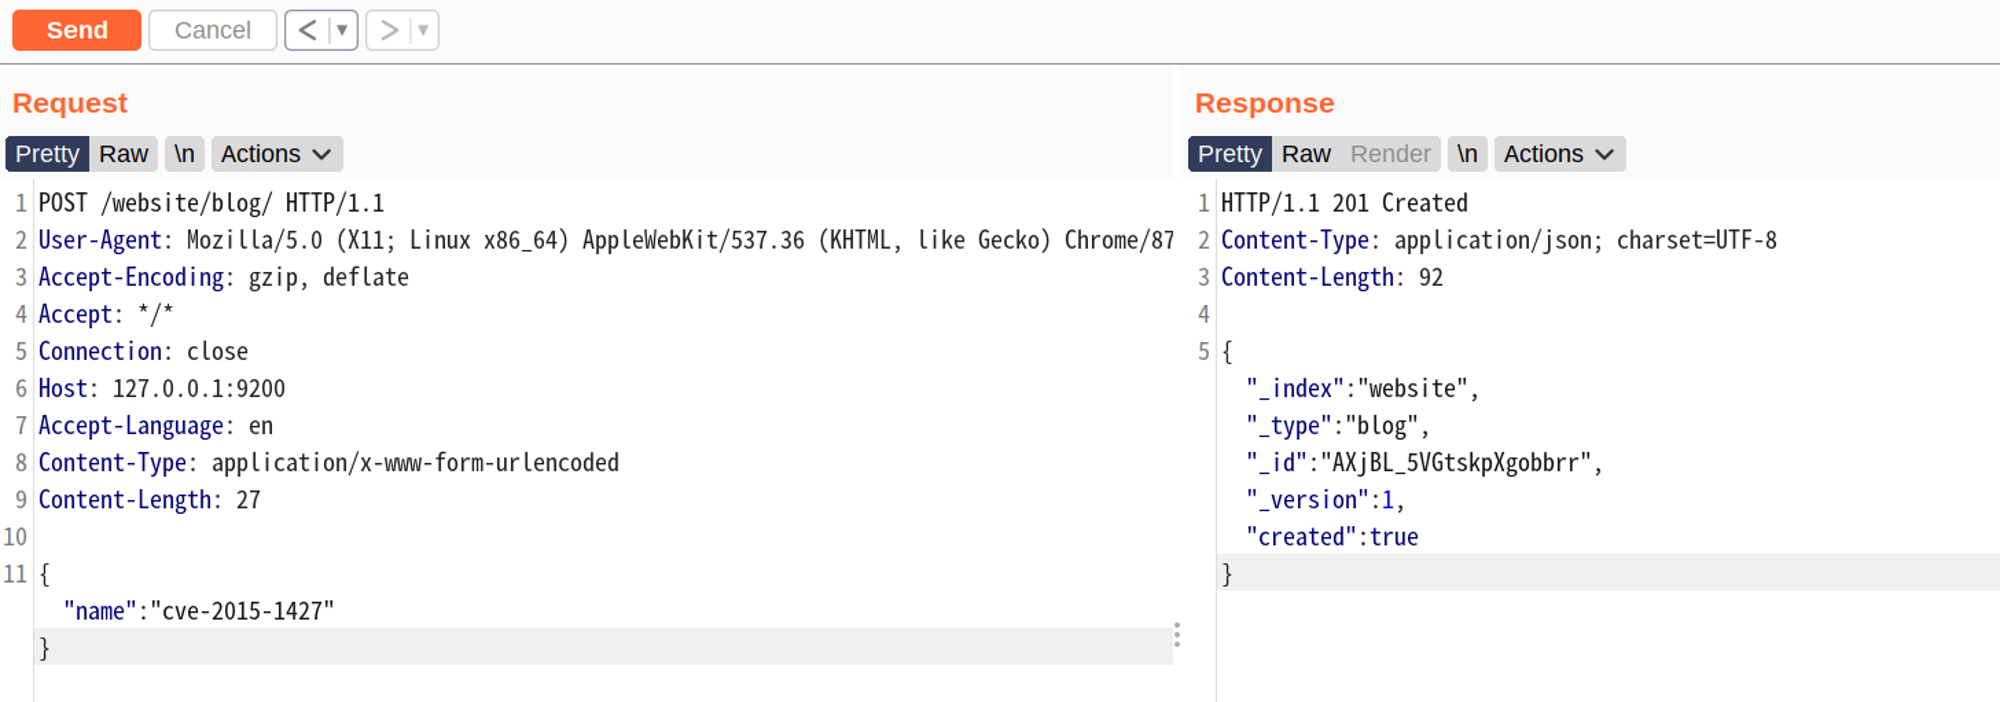This screenshot has width=2000, height=702.
Task: Click the request Content-Length: 27 line
Action: (149, 499)
